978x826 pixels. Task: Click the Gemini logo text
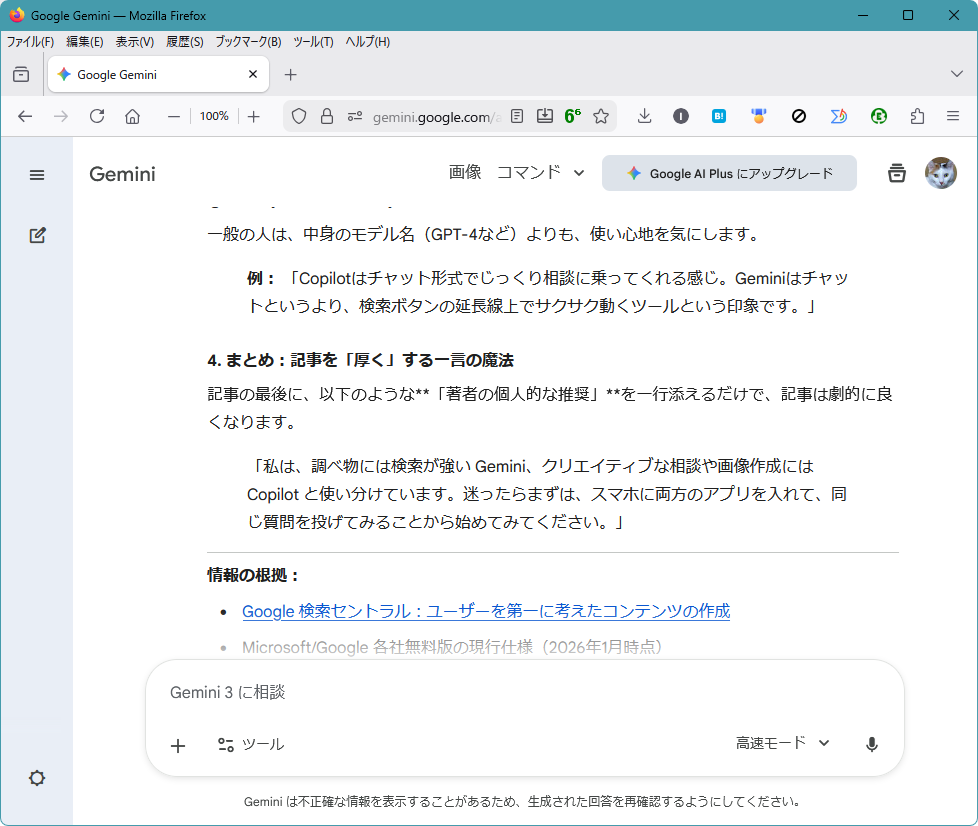tap(122, 174)
